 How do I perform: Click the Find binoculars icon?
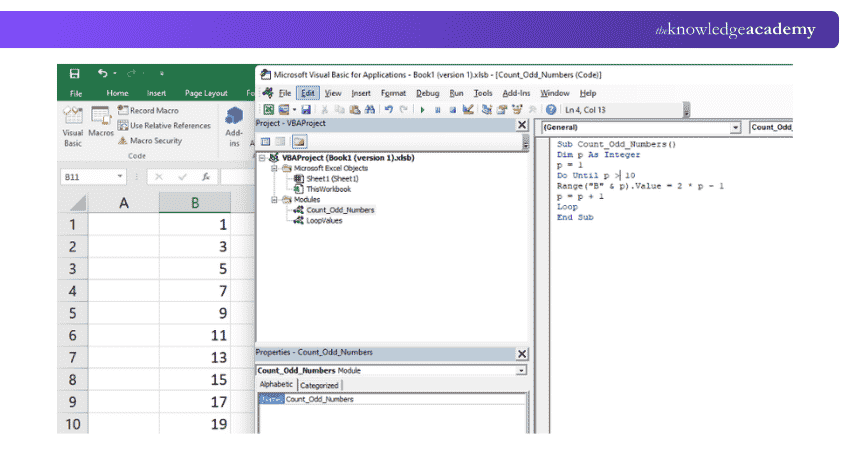(370, 110)
